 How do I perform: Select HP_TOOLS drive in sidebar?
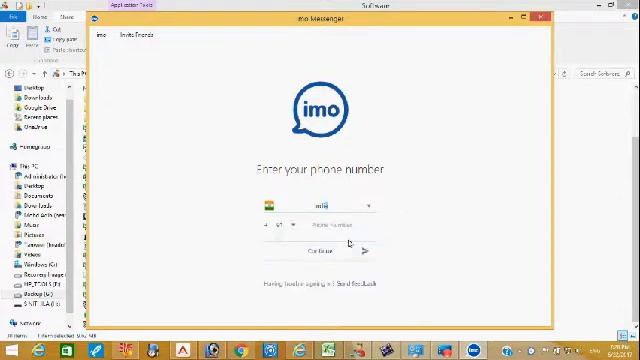pos(37,284)
